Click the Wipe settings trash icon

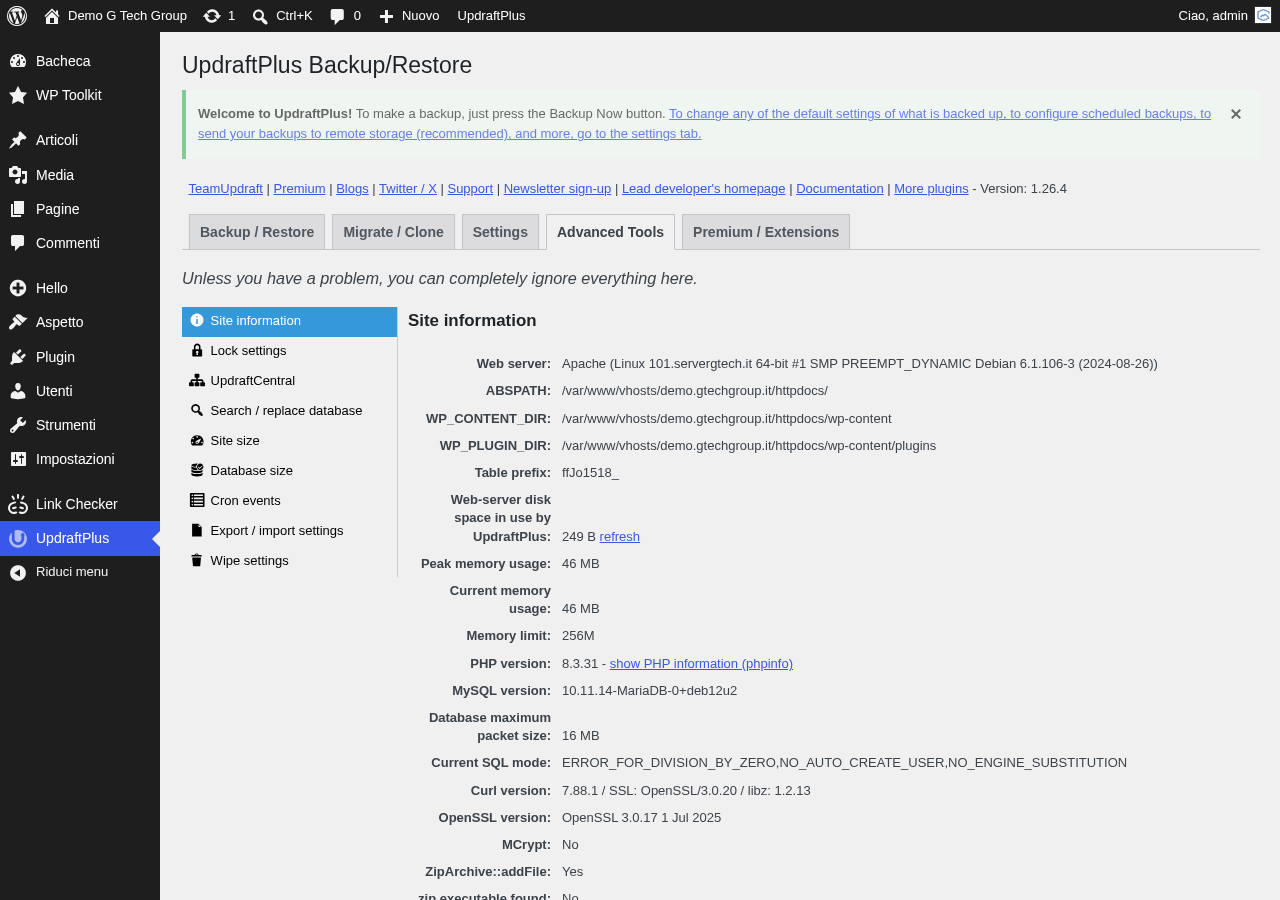point(197,560)
